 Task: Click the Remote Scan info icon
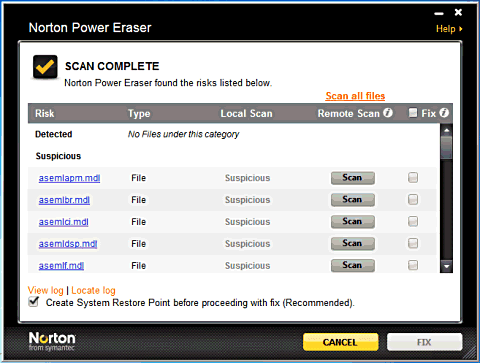coord(388,113)
